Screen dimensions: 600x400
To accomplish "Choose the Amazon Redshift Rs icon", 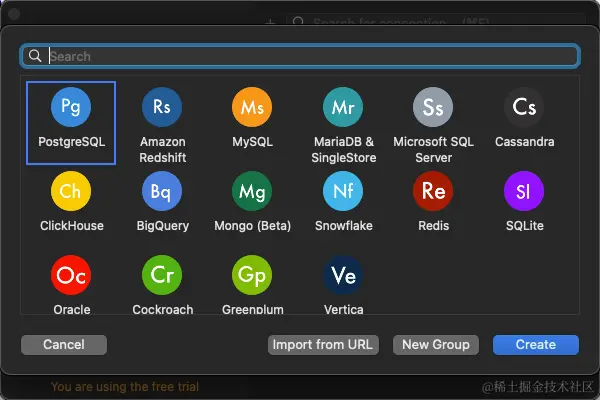I will click(162, 107).
